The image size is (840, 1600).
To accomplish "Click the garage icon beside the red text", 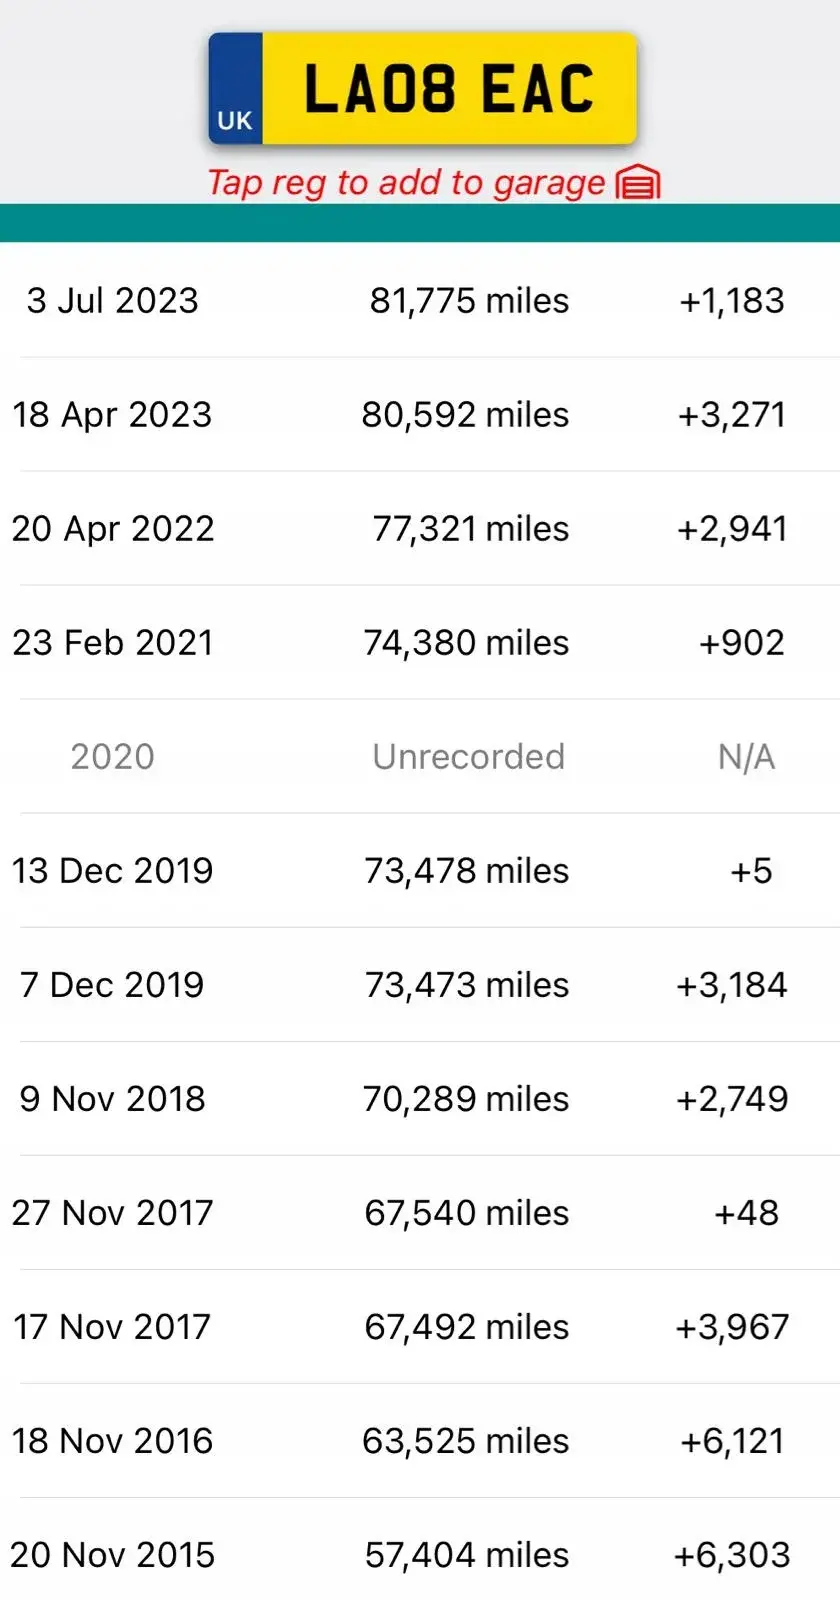I will pos(638,183).
